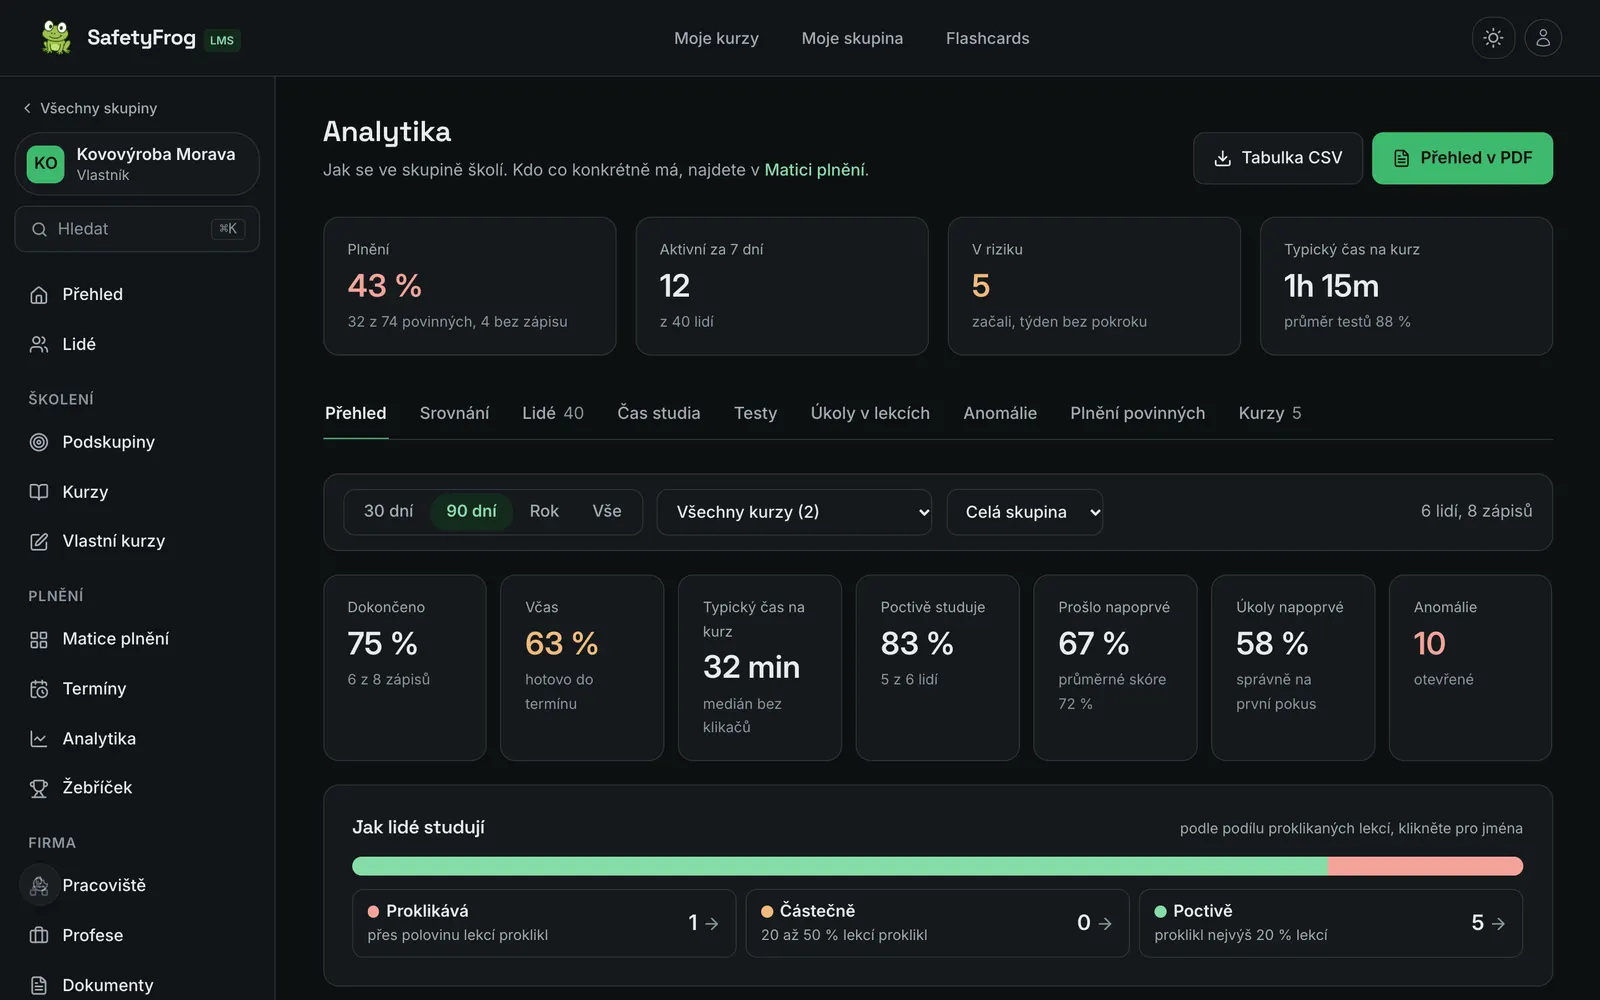Click the Kurzy book icon
The image size is (1600, 1000).
tap(39, 492)
